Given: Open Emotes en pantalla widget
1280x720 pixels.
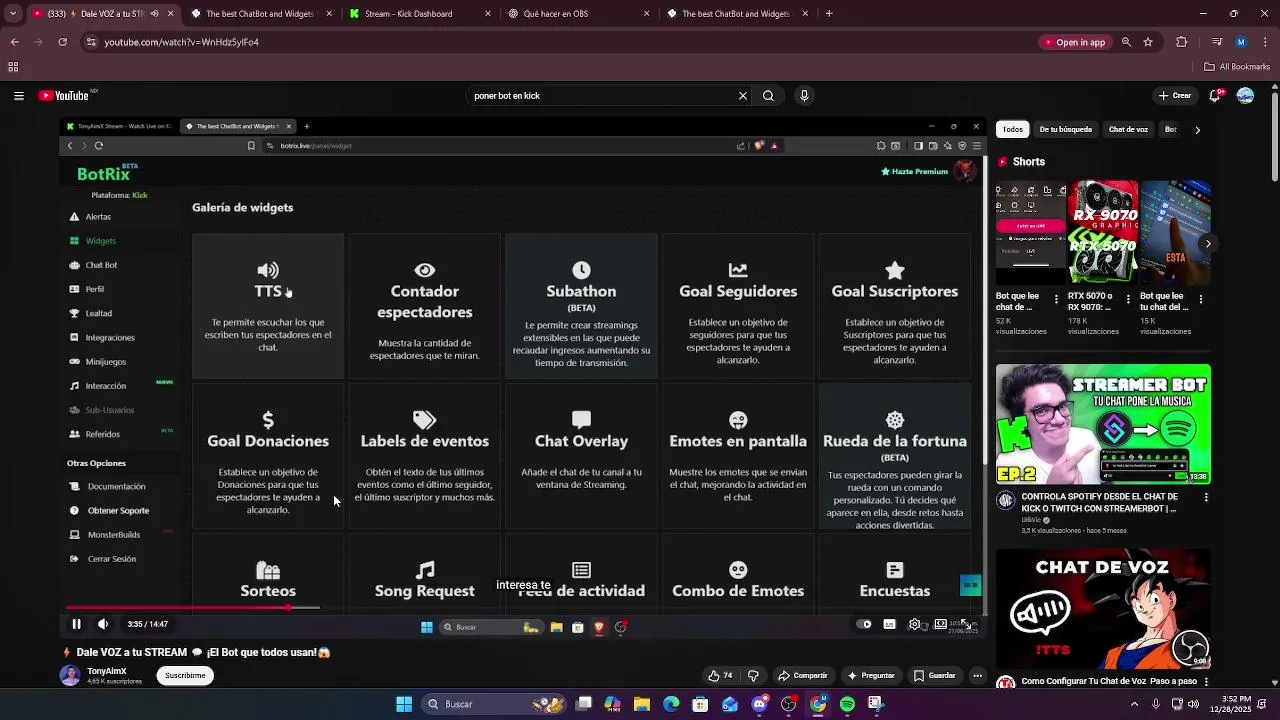Looking at the screenshot, I should (738, 456).
